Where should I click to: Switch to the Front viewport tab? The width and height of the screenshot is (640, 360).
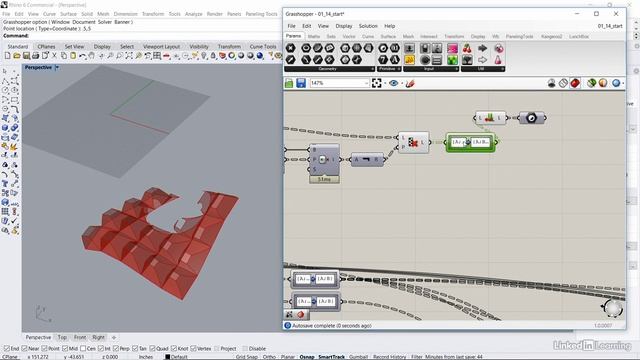pyautogui.click(x=80, y=337)
